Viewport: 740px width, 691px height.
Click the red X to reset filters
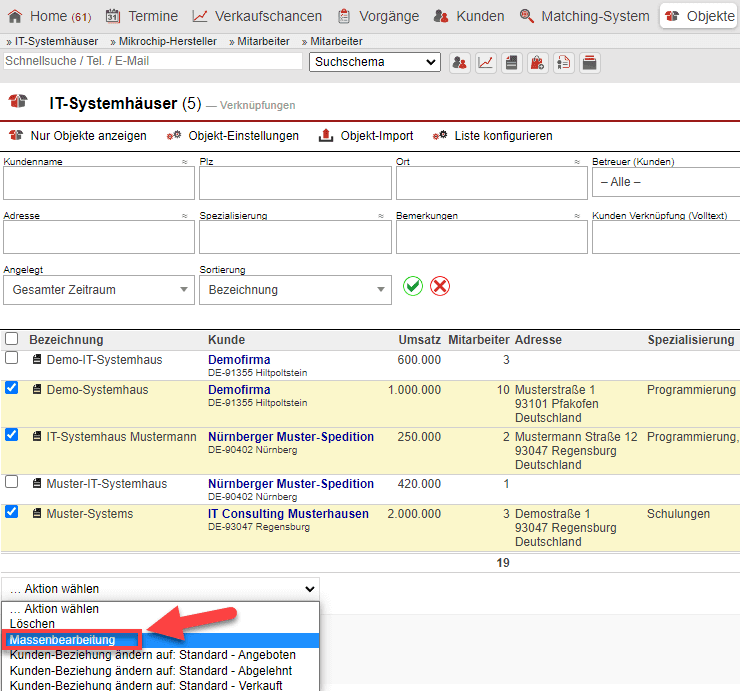[x=440, y=286]
